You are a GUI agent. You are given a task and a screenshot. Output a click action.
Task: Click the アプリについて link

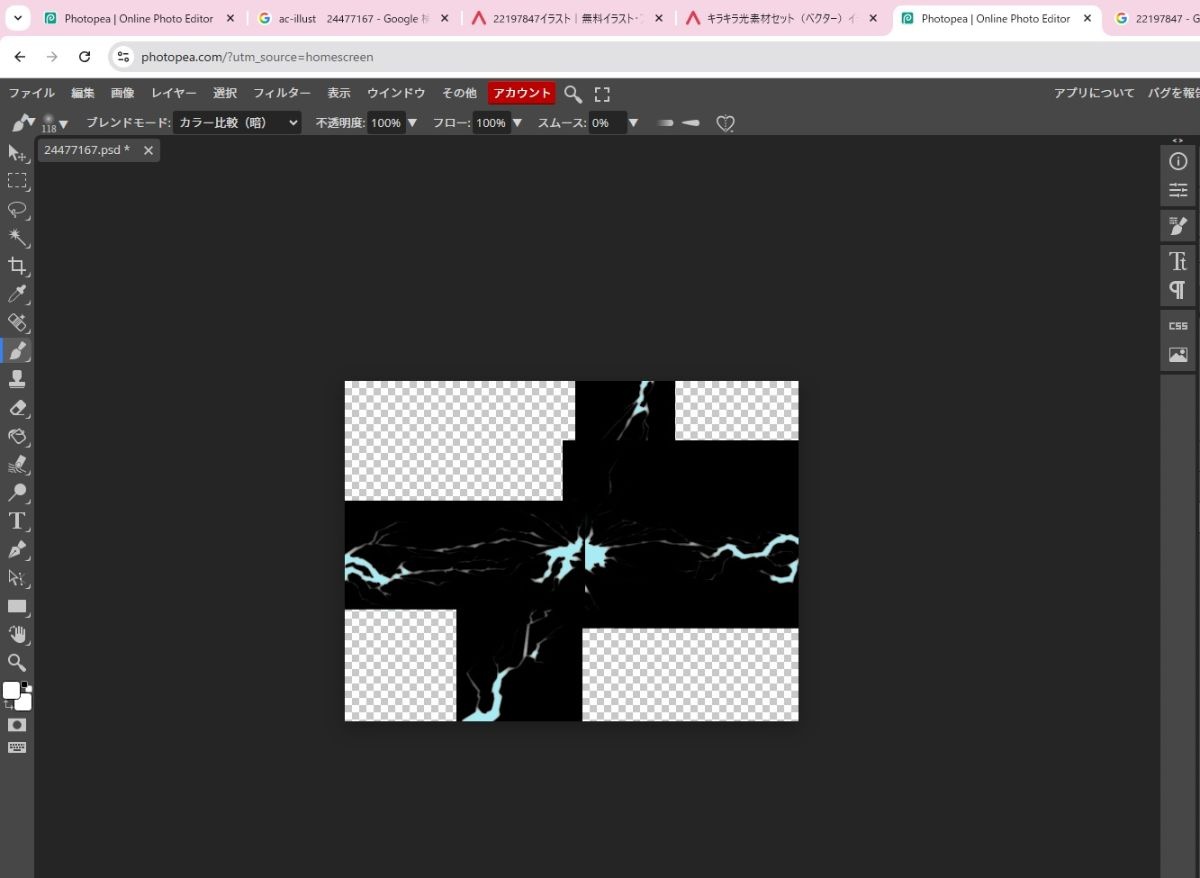1094,93
